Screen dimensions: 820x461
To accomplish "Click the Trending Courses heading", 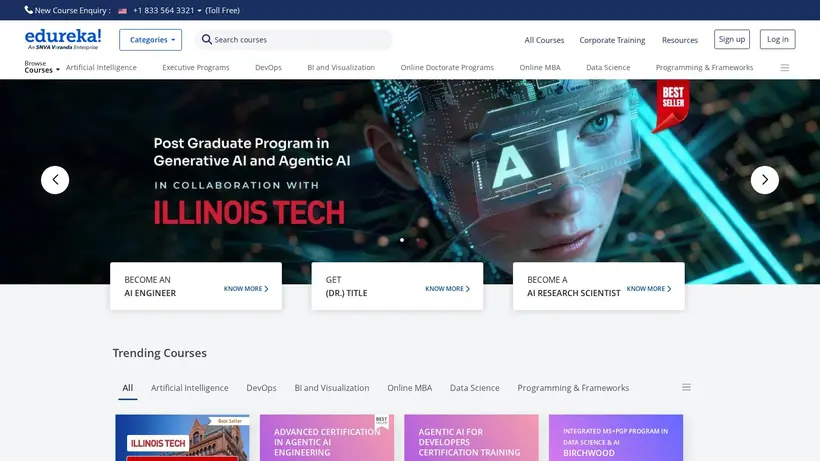I will pyautogui.click(x=160, y=353).
